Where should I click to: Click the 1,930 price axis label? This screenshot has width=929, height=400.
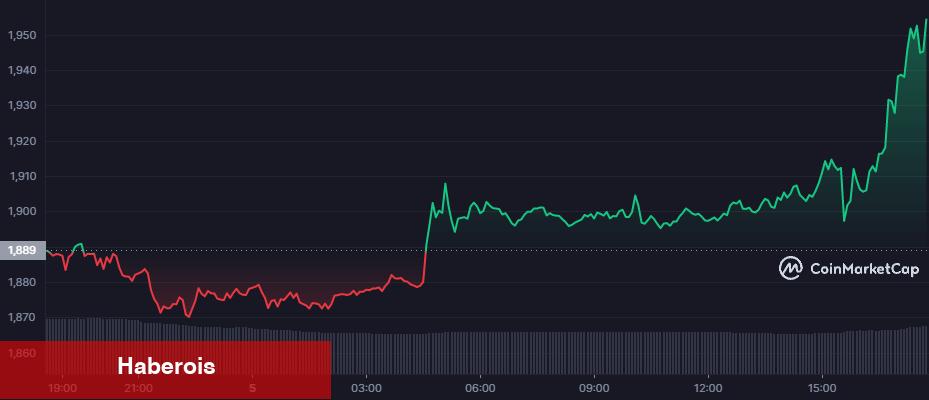[x=23, y=106]
